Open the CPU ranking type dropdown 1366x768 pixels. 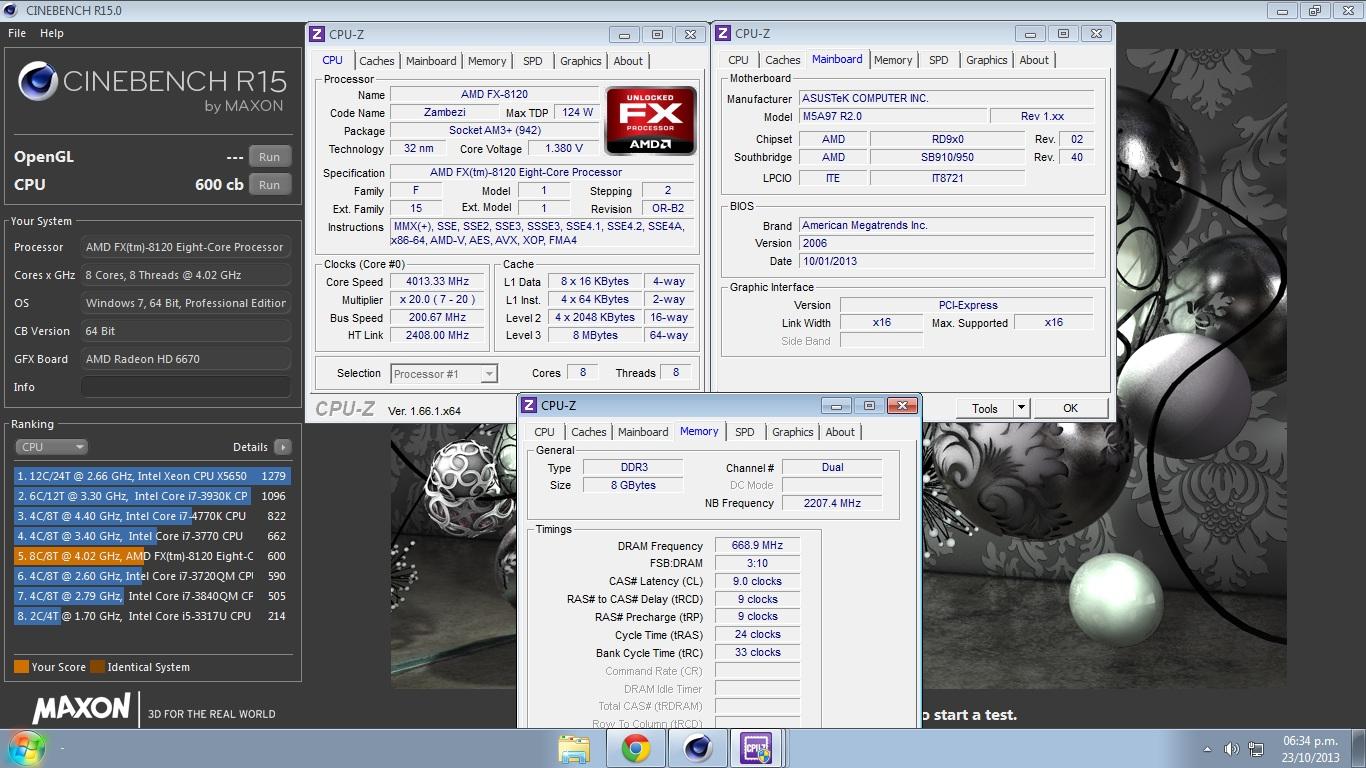coord(51,447)
